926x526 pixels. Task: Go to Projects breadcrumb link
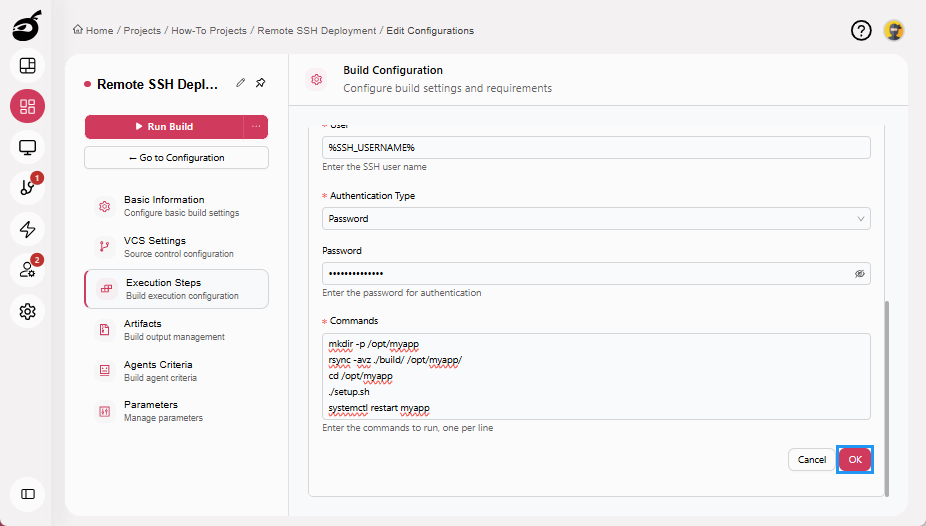142,31
